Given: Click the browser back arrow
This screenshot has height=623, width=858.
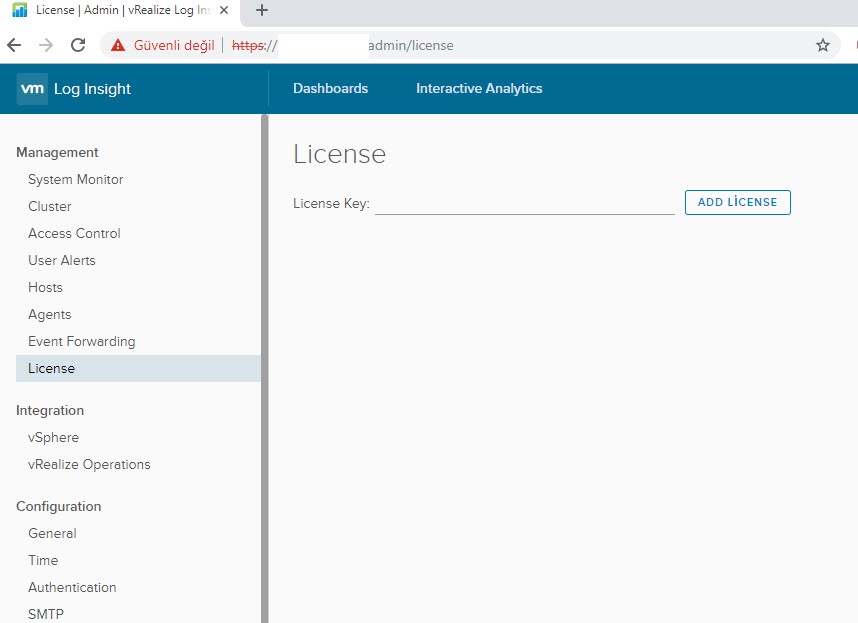Looking at the screenshot, I should click(x=14, y=45).
